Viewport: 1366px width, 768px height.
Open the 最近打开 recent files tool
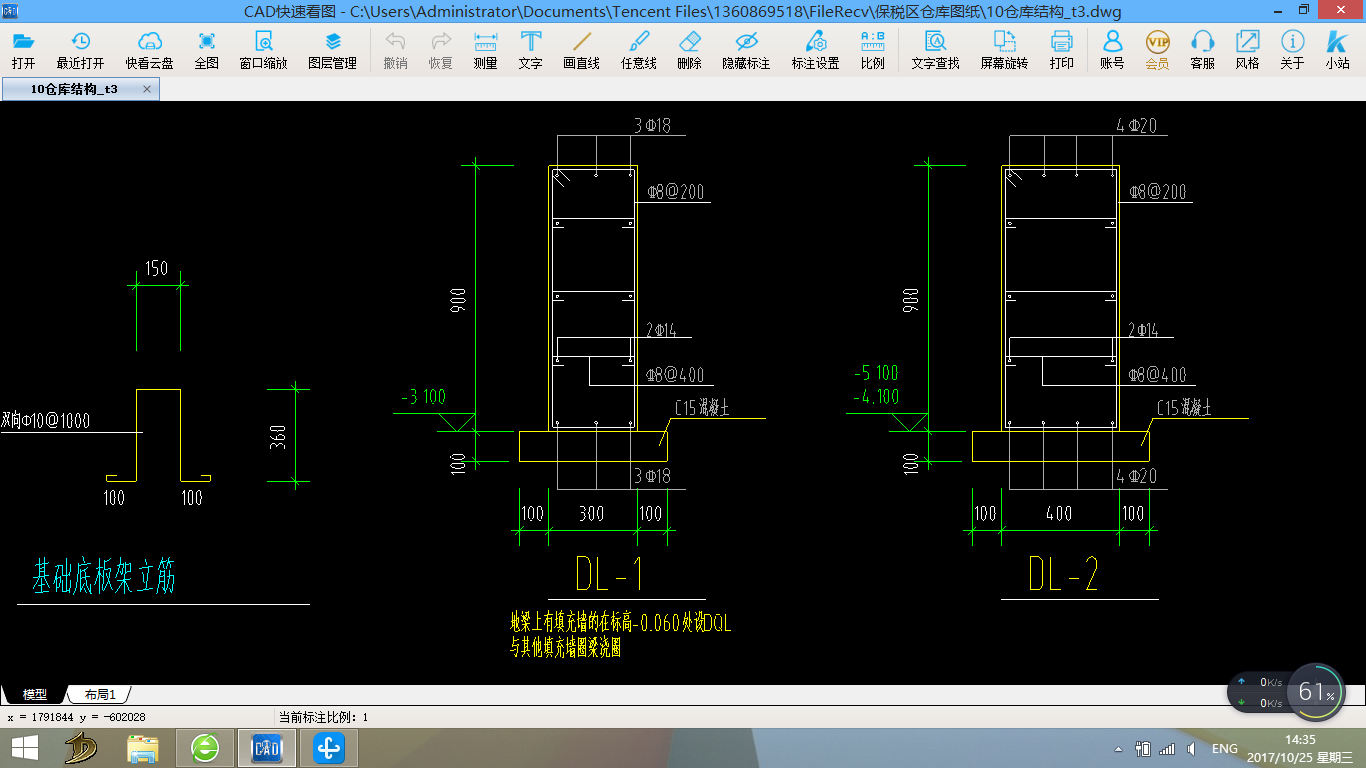point(80,50)
